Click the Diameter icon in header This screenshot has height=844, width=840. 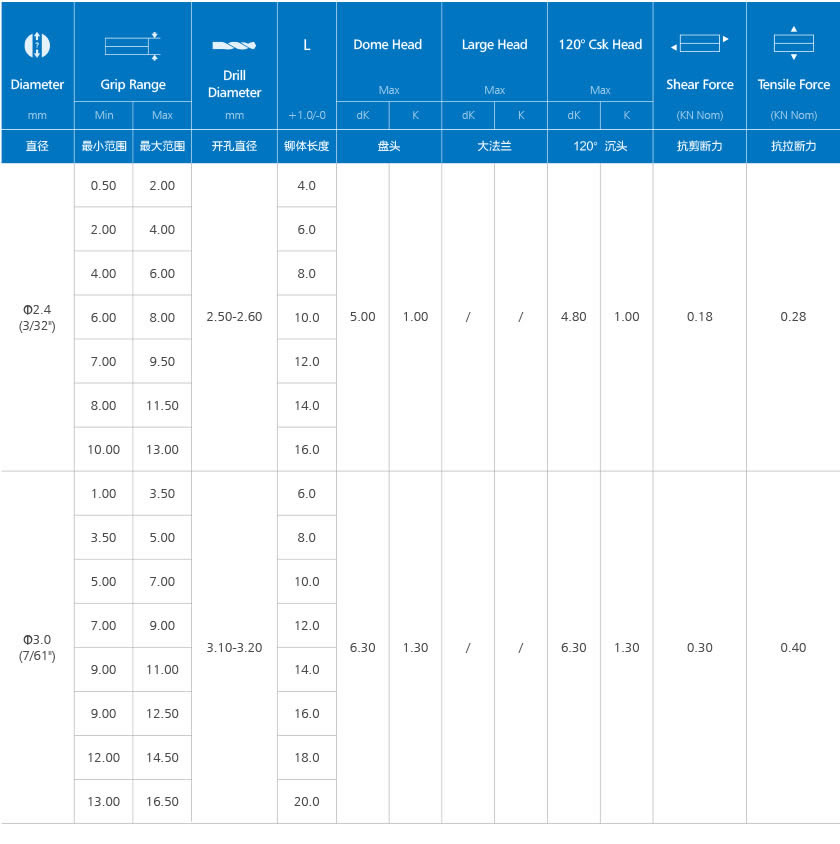pyautogui.click(x=37, y=45)
